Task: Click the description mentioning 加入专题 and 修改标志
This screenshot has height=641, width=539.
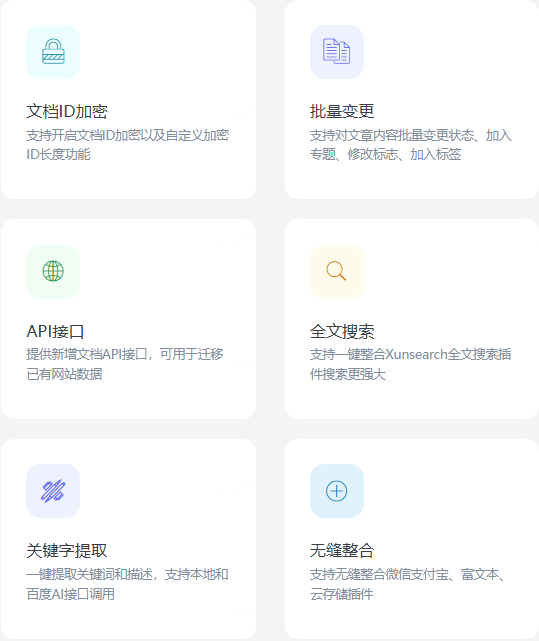Action: (411, 145)
